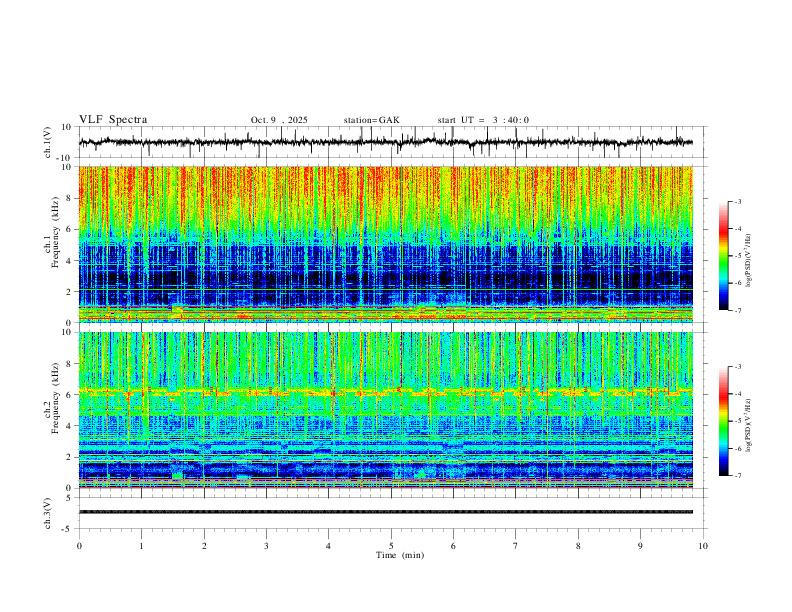Click the "start UT = 3 :40: 0" text
792x612 pixels.
click(x=483, y=120)
